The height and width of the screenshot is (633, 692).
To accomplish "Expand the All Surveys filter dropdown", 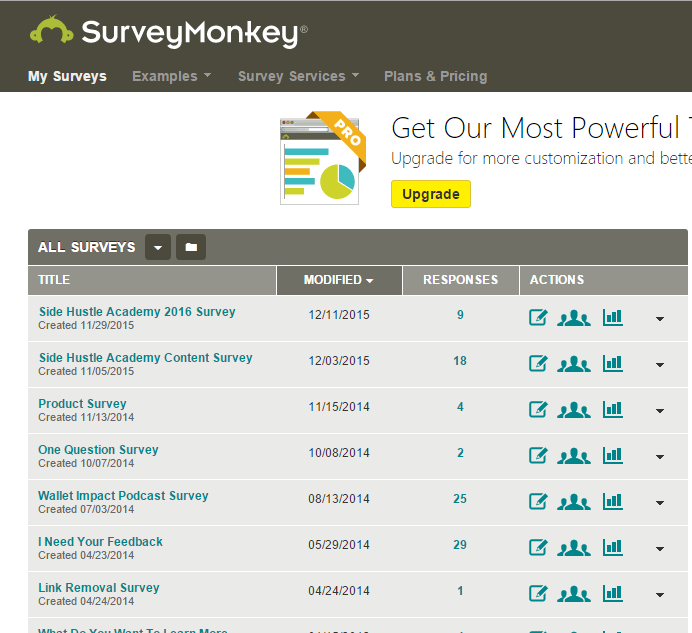I will [158, 247].
